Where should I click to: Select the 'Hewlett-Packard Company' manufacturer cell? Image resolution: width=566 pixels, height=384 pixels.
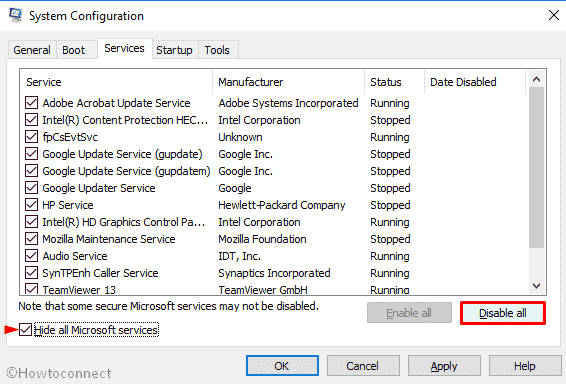coord(282,205)
